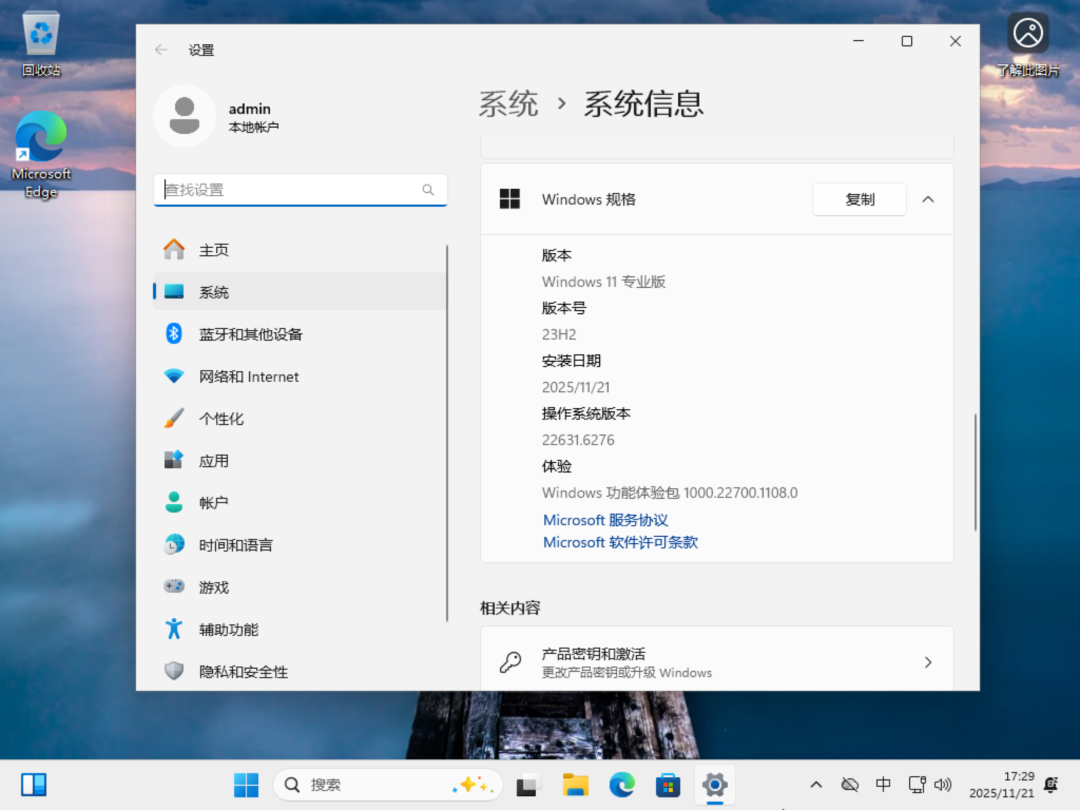1080x810 pixels.
Task: Select 隐私和安全性 menu entry
Action: point(300,671)
